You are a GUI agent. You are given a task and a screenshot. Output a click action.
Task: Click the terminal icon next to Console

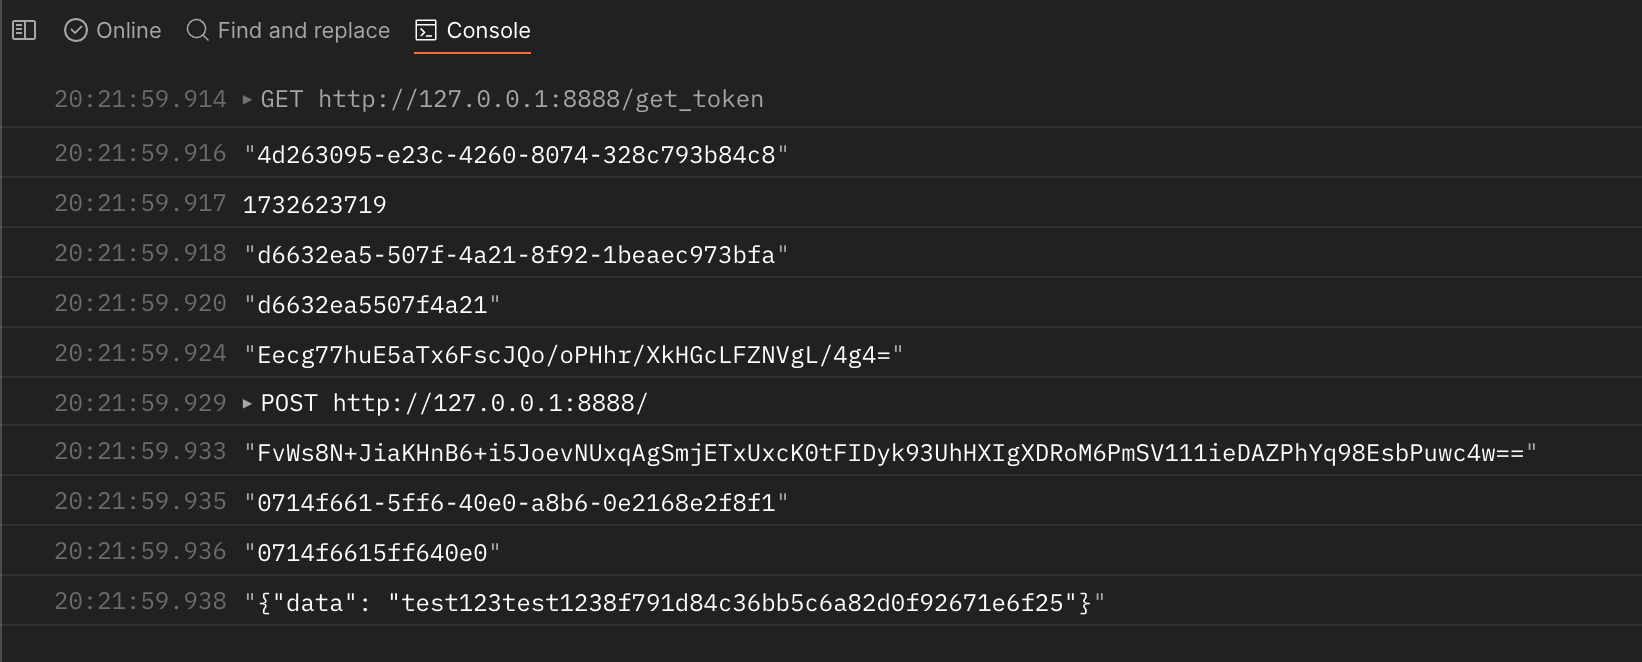[426, 30]
